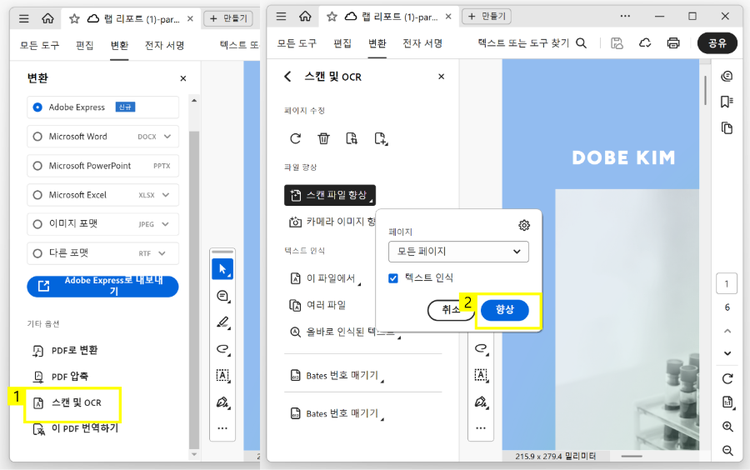Image resolution: width=750 pixels, height=470 pixels.
Task: Go to Home in right window
Action: pos(305,17)
